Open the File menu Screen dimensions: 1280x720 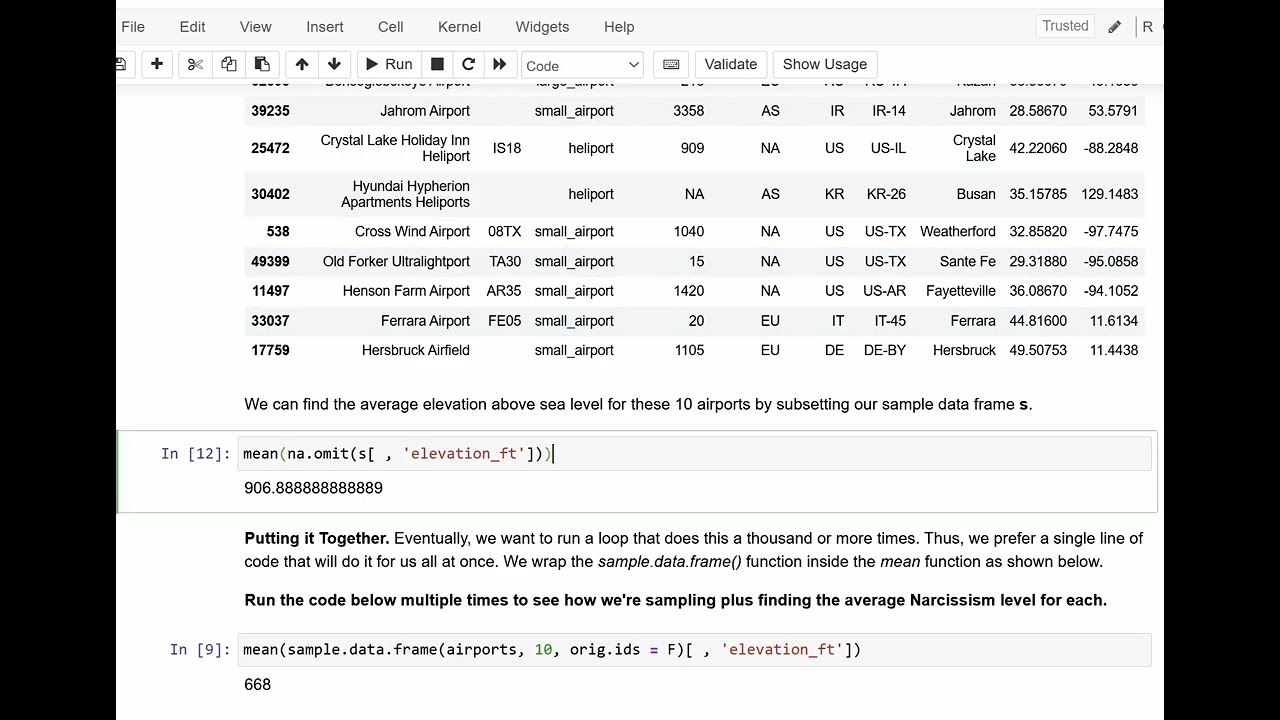pos(133,27)
